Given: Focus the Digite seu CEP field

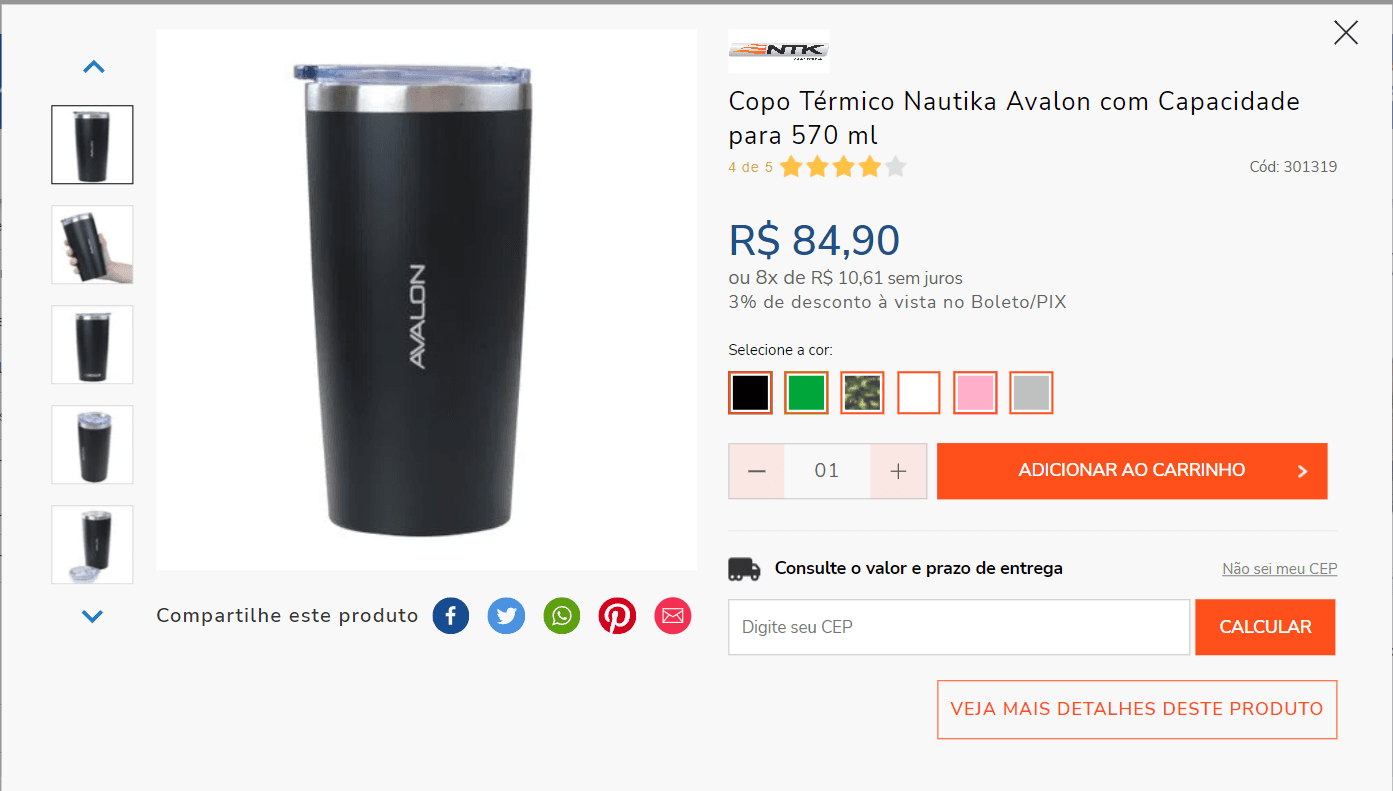Looking at the screenshot, I should click(959, 627).
